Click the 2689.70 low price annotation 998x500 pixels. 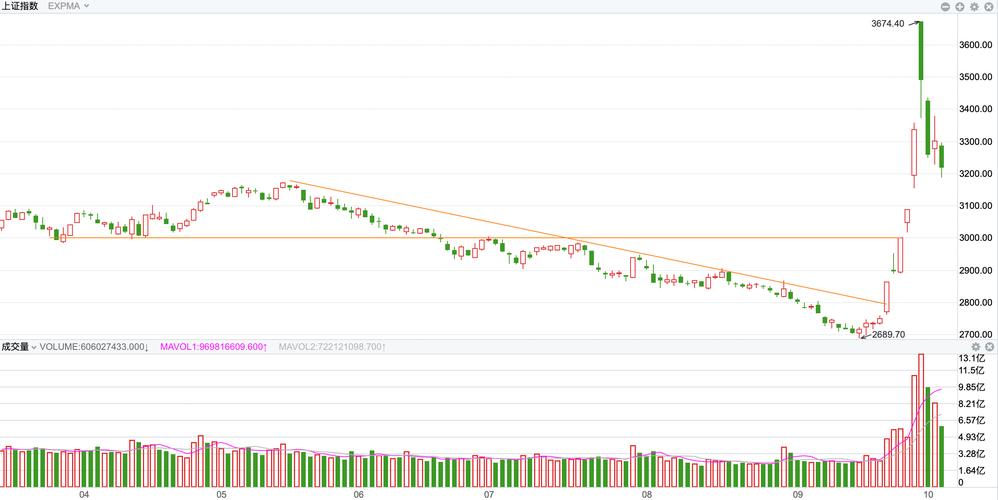889,334
